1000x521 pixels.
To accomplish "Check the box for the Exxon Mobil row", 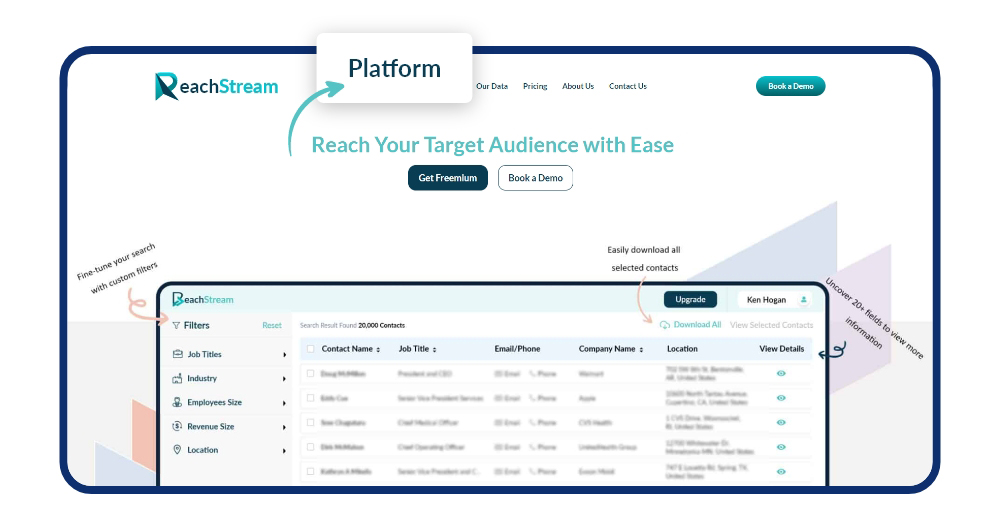I will (311, 471).
